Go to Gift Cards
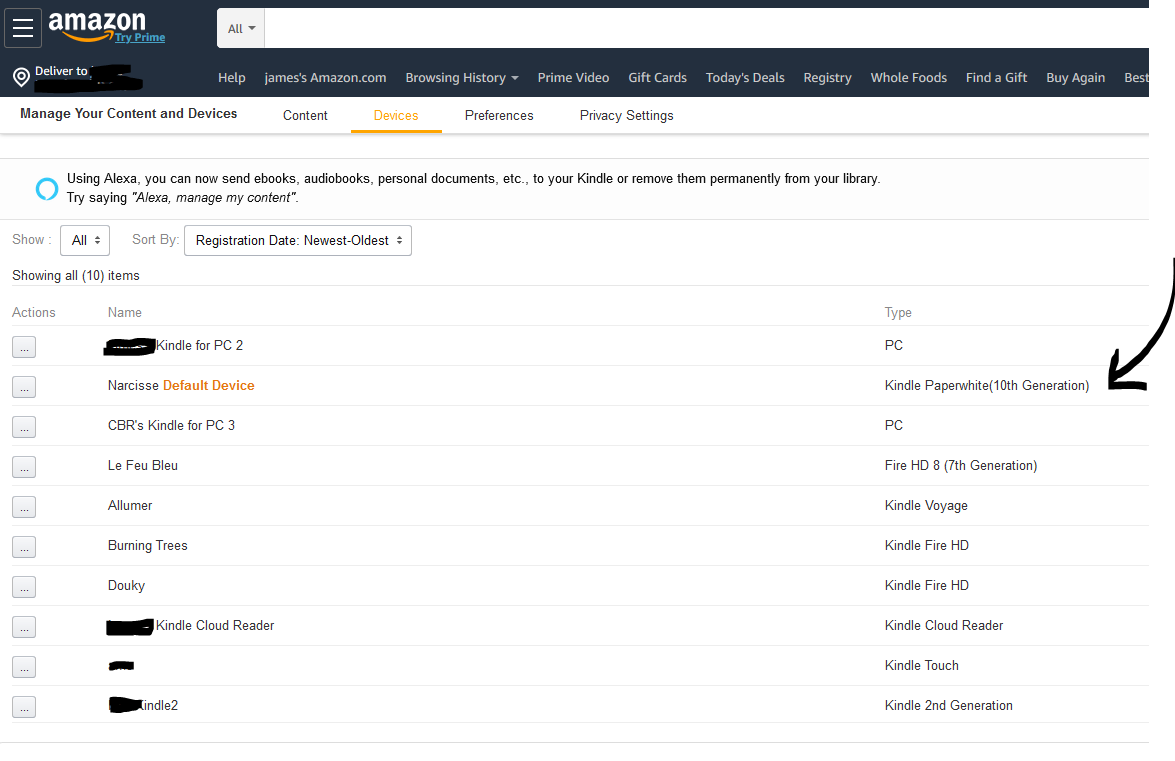The image size is (1175, 761). [x=657, y=78]
